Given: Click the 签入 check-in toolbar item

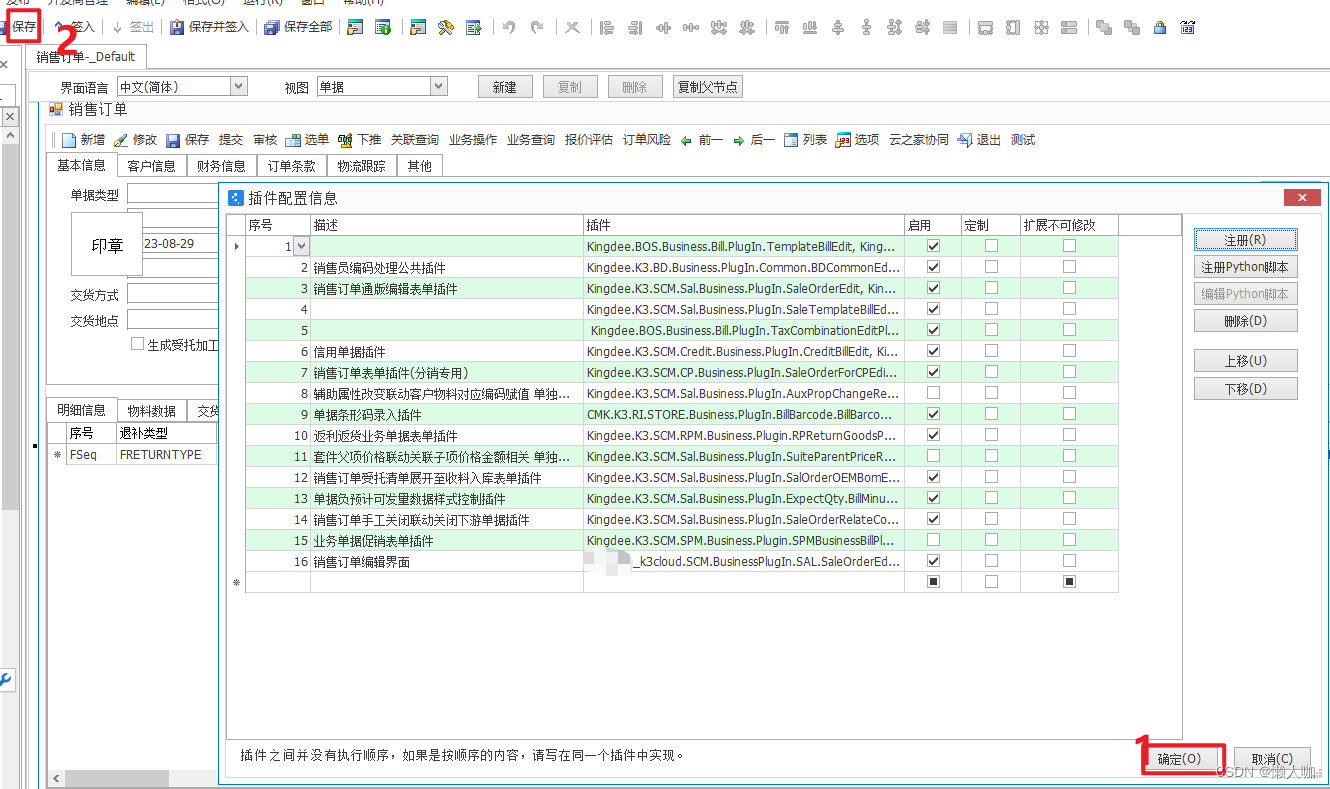Looking at the screenshot, I should coord(74,27).
